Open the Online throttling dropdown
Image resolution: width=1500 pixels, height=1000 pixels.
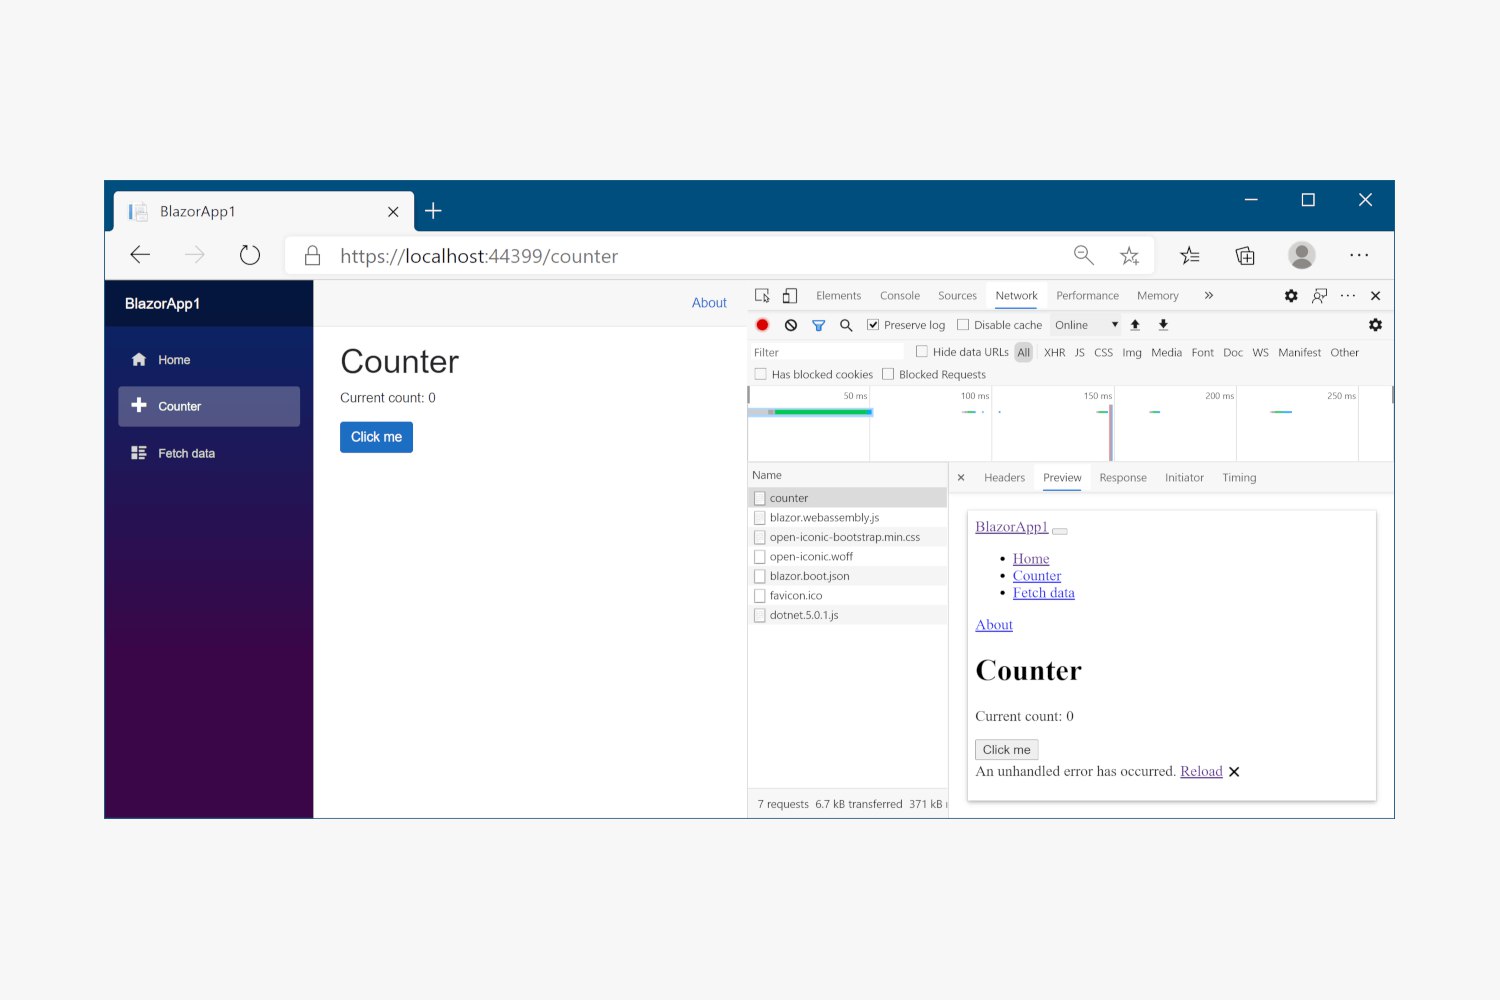pos(1086,325)
